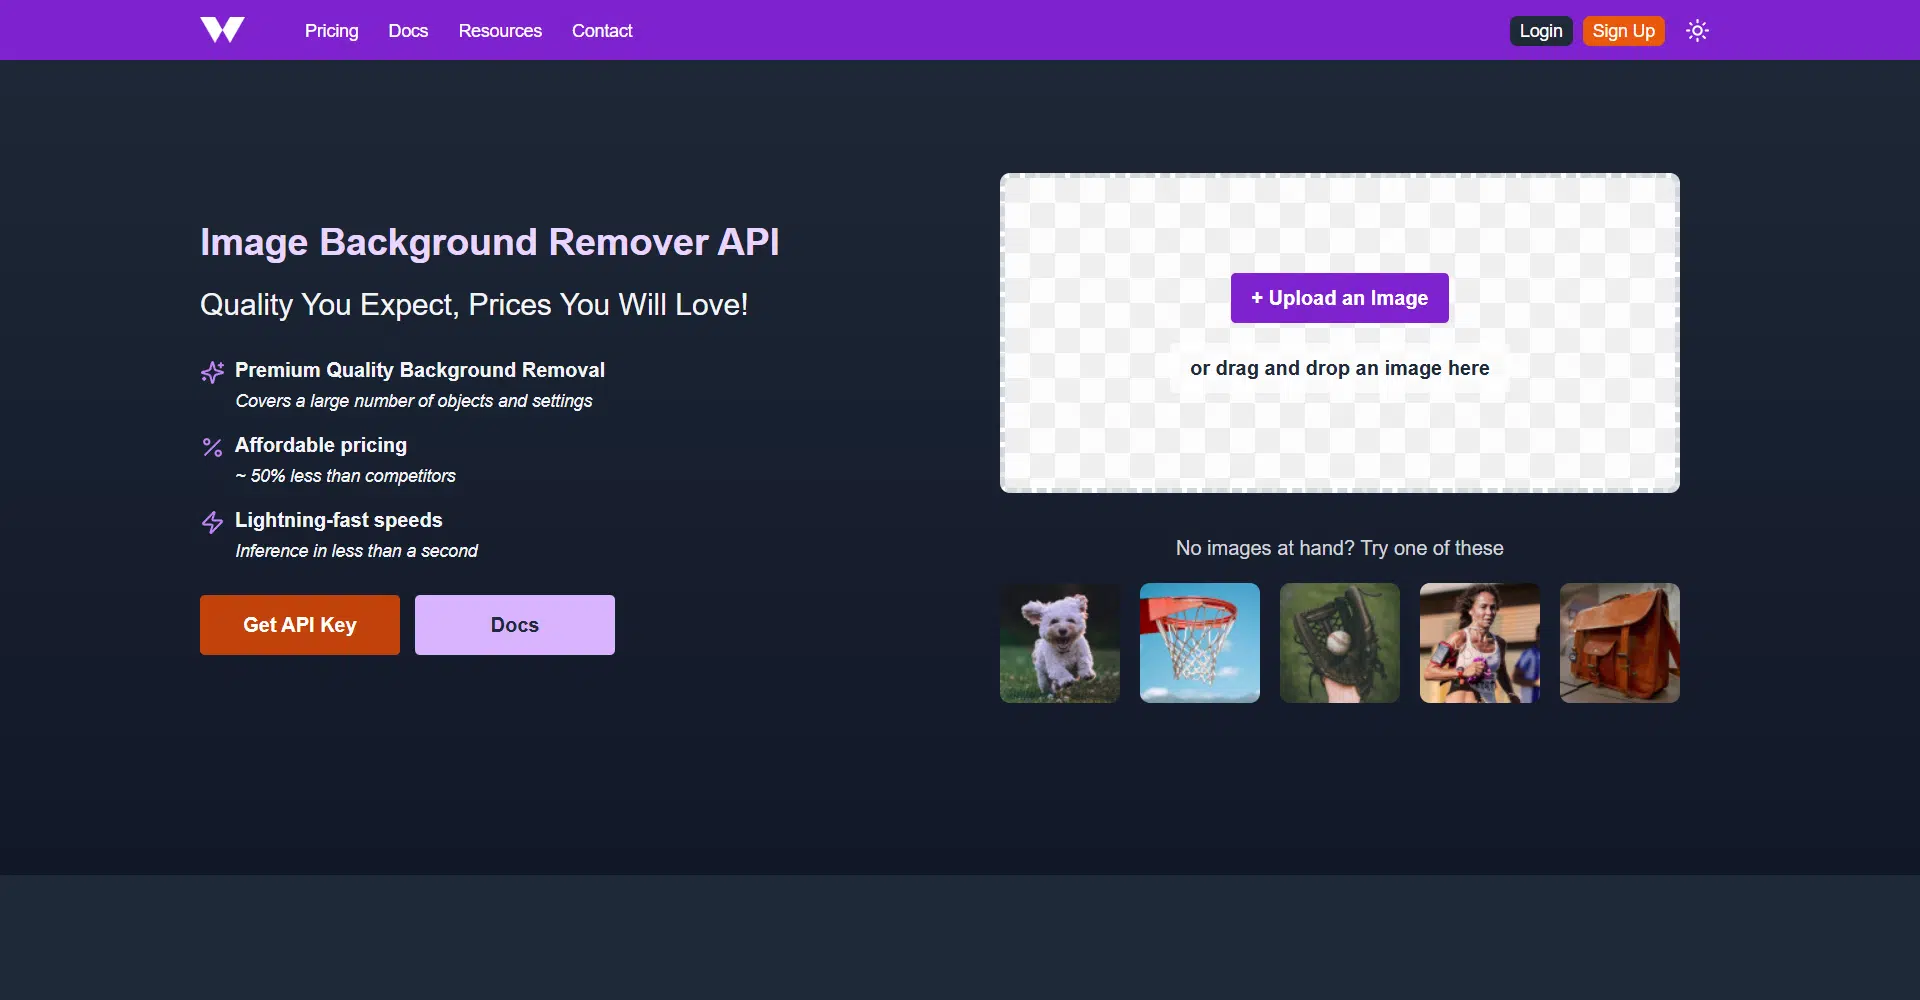Click the lightning bolt icon beside Lightning-fast speeds
This screenshot has height=1000, width=1920.
tap(212, 522)
